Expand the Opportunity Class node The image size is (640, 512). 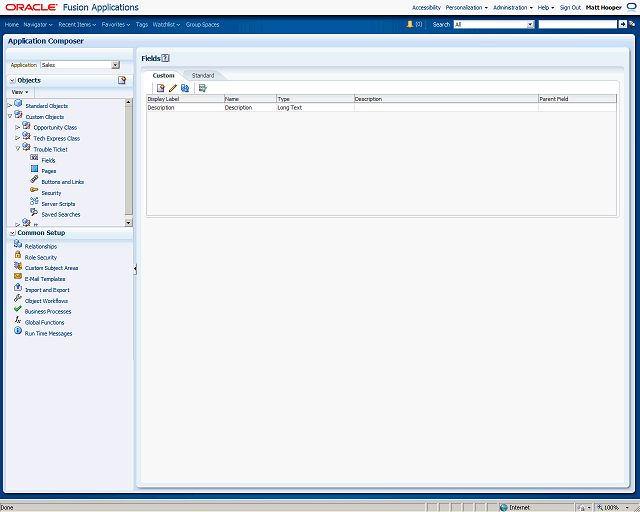[18, 127]
